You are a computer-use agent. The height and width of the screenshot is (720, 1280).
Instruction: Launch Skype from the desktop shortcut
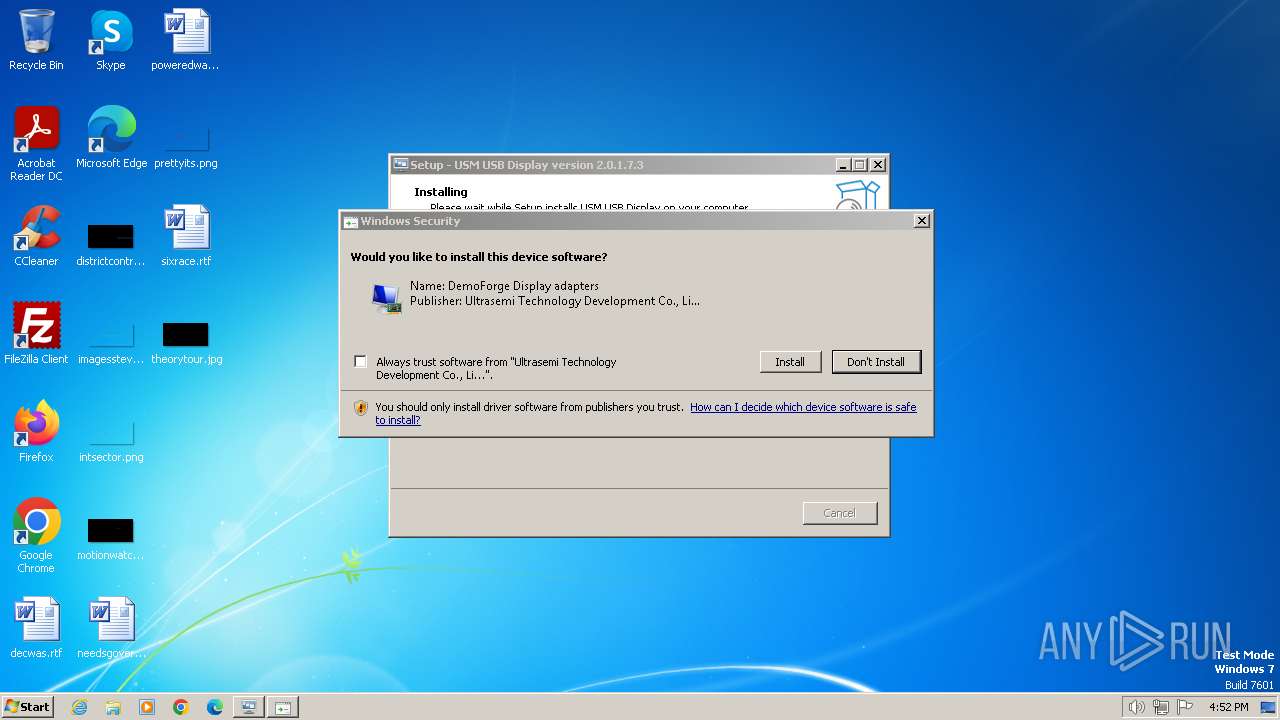[x=111, y=40]
